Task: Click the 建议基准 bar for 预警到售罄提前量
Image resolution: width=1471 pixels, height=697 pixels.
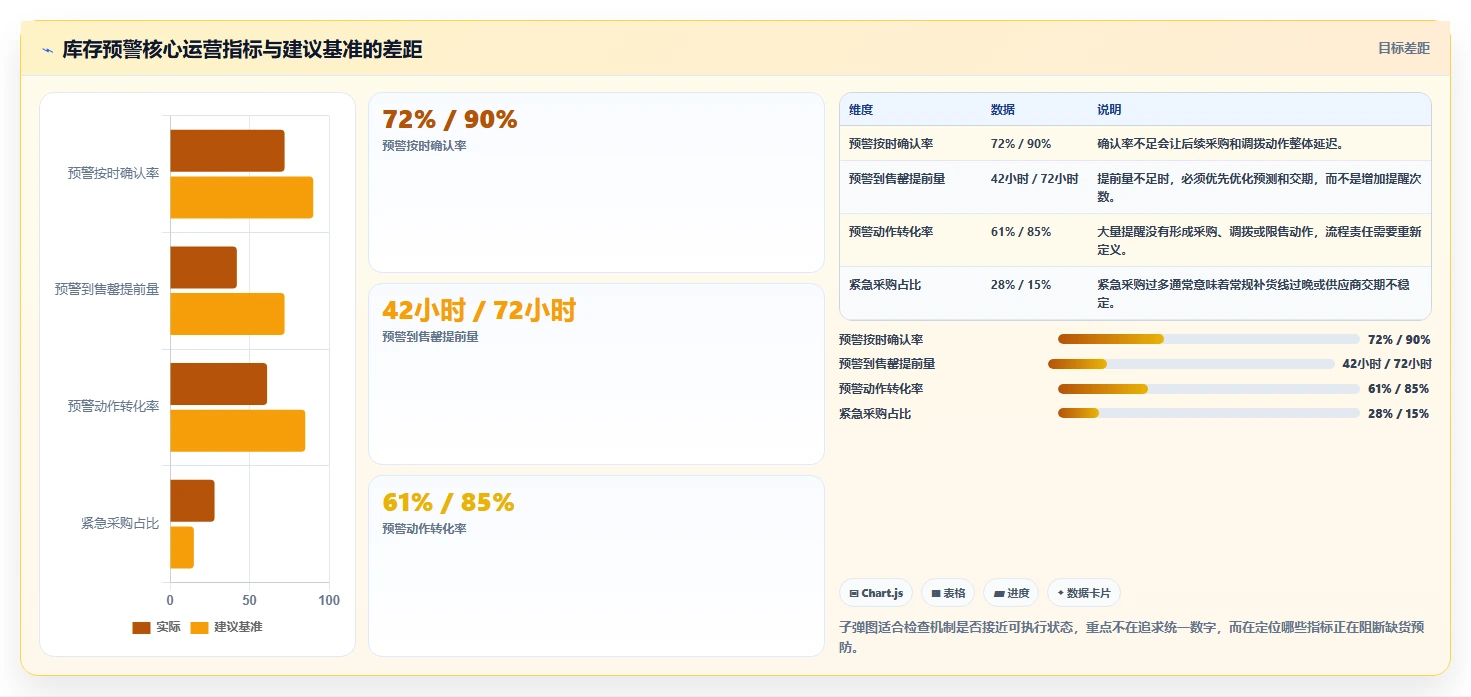Action: click(x=227, y=314)
